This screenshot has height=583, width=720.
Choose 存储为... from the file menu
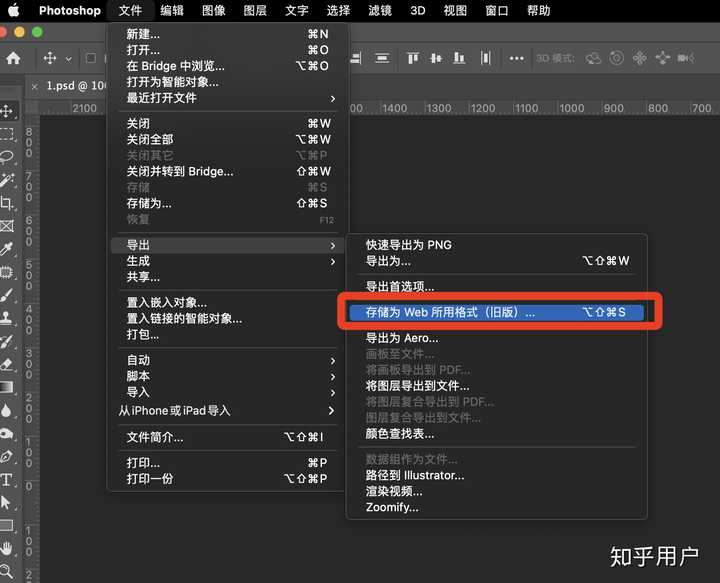pos(228,203)
